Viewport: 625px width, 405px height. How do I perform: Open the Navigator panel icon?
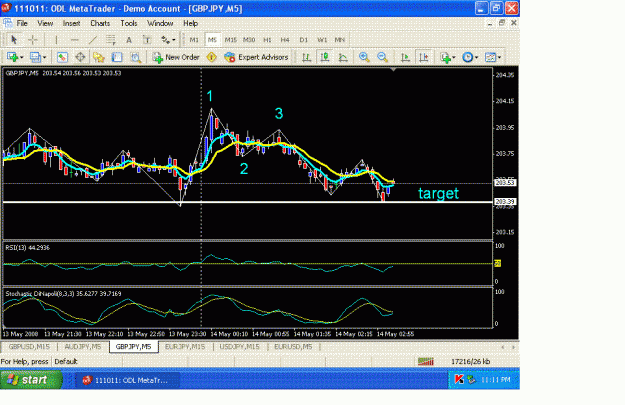point(98,57)
